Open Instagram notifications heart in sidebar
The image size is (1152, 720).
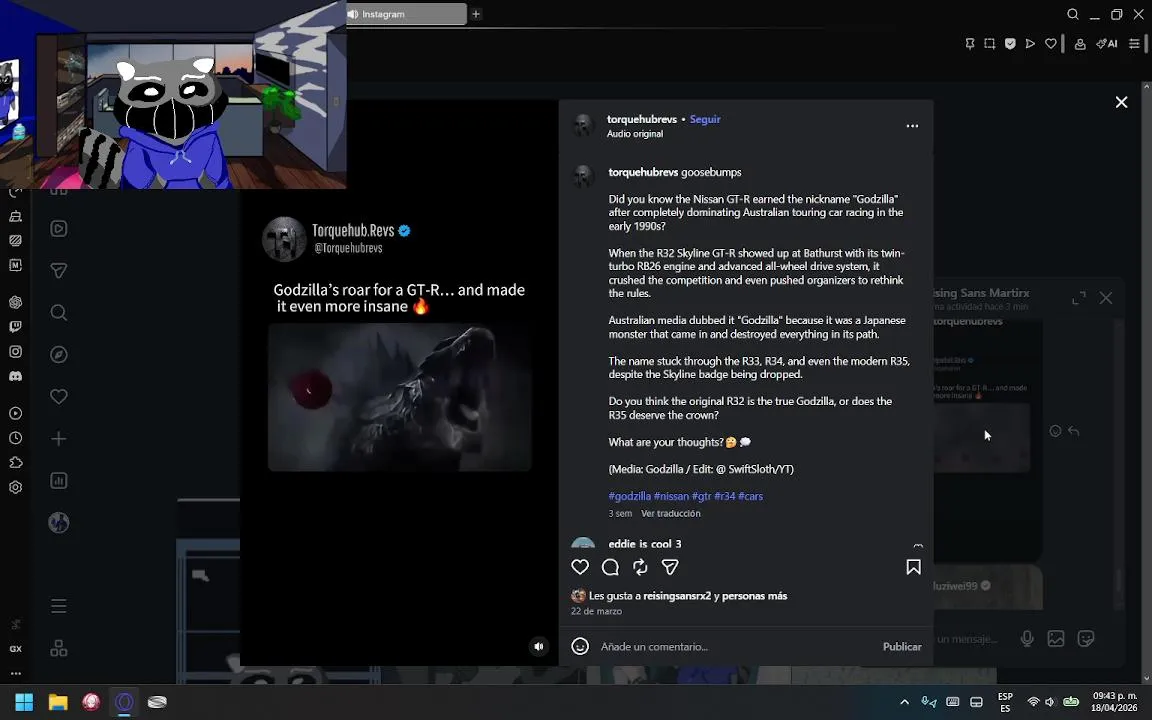pos(59,397)
